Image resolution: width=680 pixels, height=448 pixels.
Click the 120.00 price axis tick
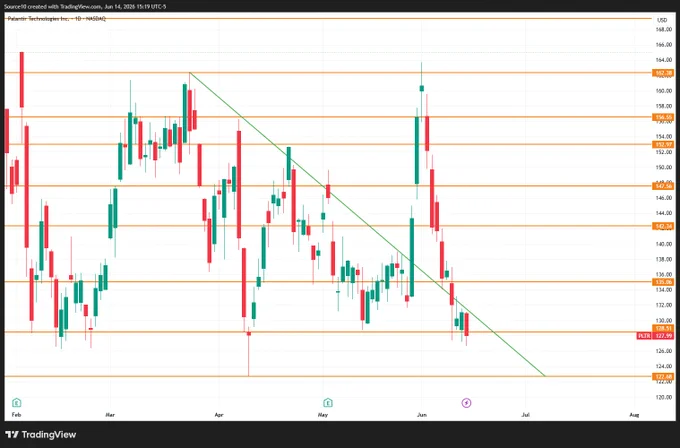click(x=664, y=397)
